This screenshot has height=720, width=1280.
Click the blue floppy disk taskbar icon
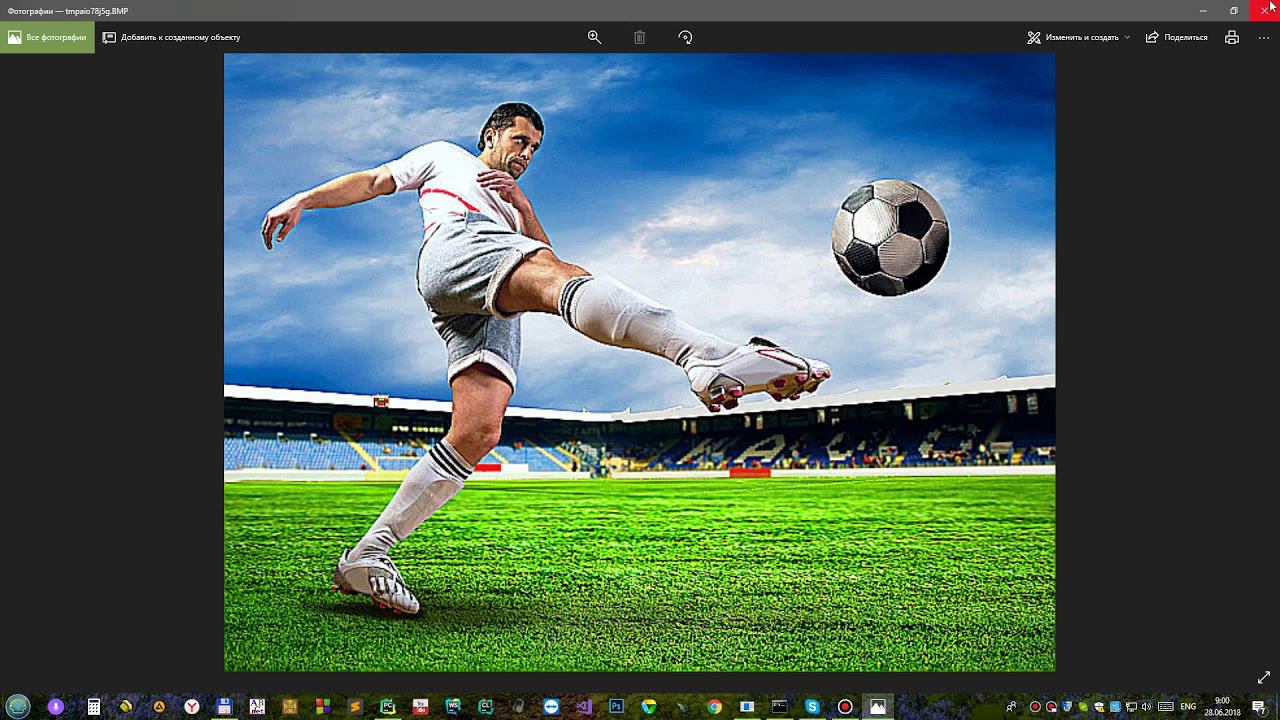224,706
